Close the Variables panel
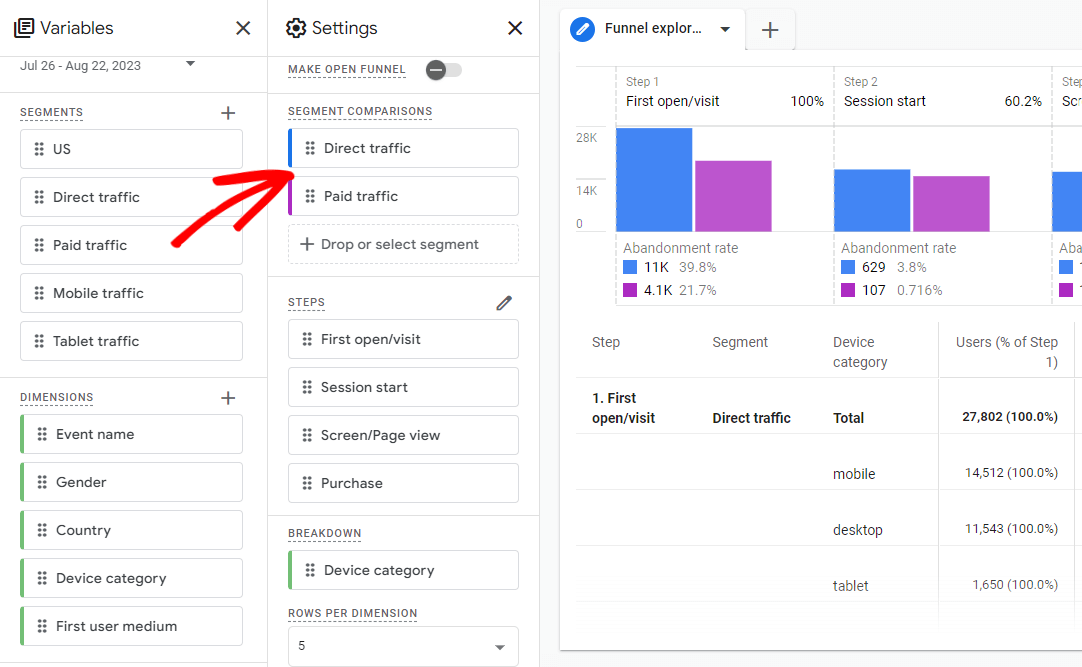This screenshot has height=667, width=1082. [243, 28]
